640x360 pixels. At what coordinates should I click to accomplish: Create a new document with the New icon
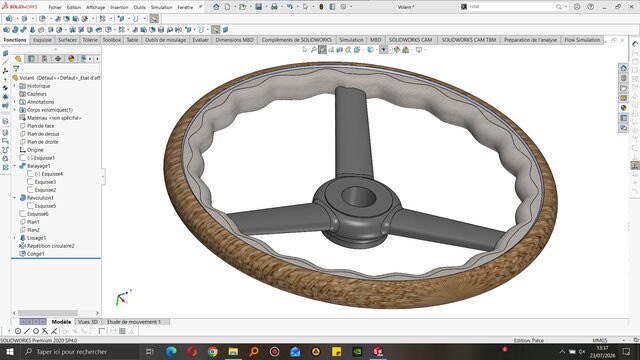(x=227, y=7)
